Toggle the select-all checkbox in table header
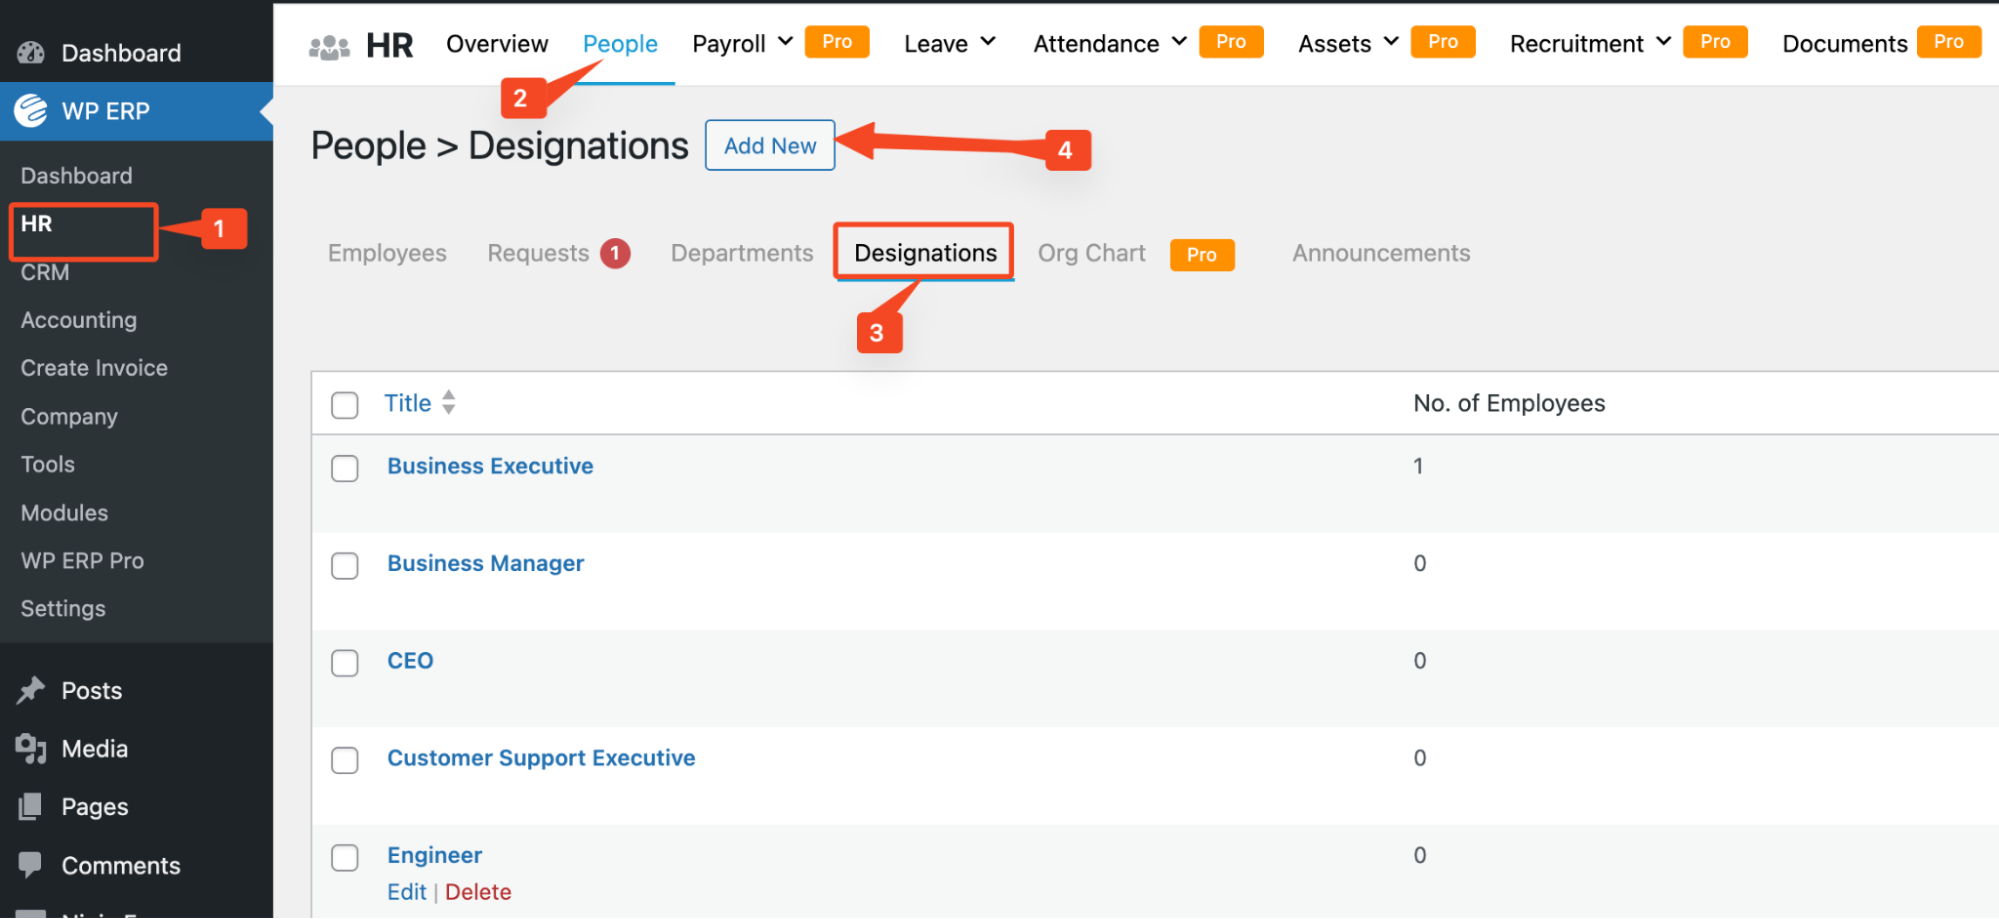Screen dimensions: 1999x919 coord(345,405)
